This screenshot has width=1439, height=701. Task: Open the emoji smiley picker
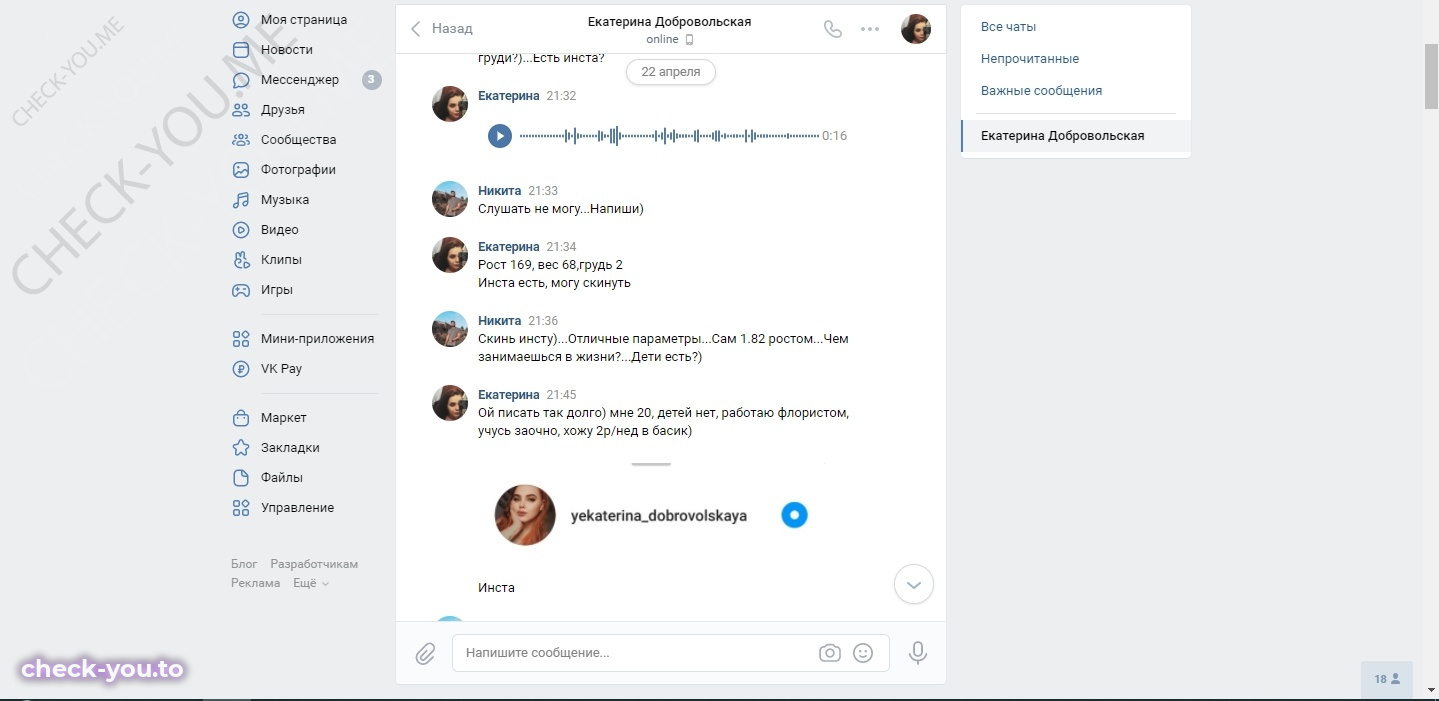pos(863,653)
